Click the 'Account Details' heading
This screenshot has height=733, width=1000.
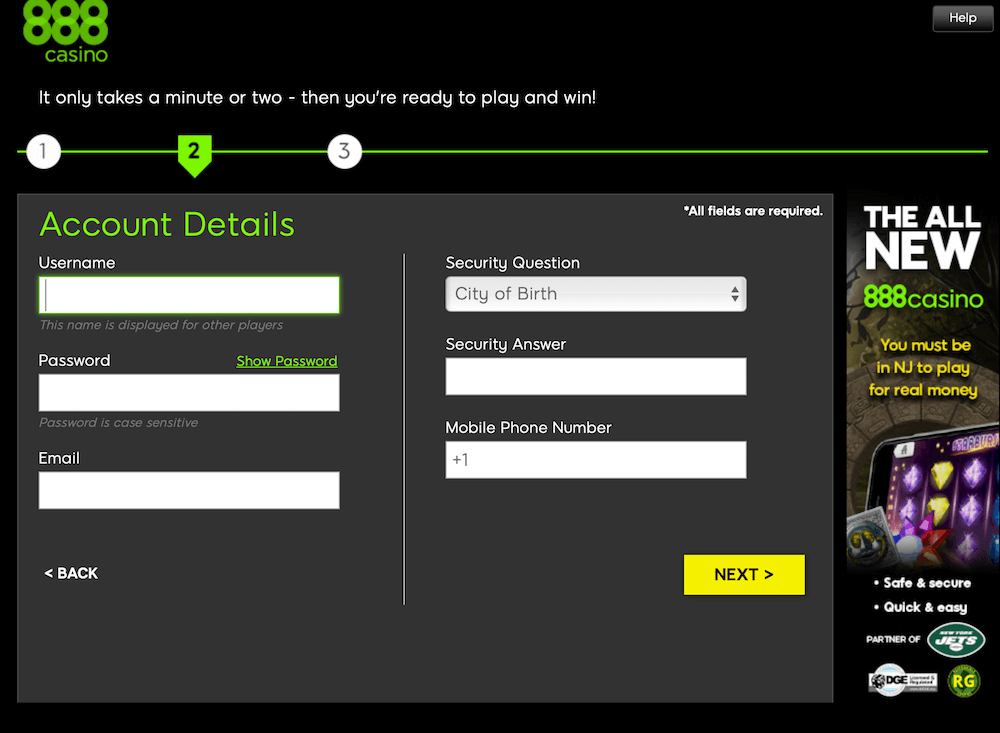[167, 225]
